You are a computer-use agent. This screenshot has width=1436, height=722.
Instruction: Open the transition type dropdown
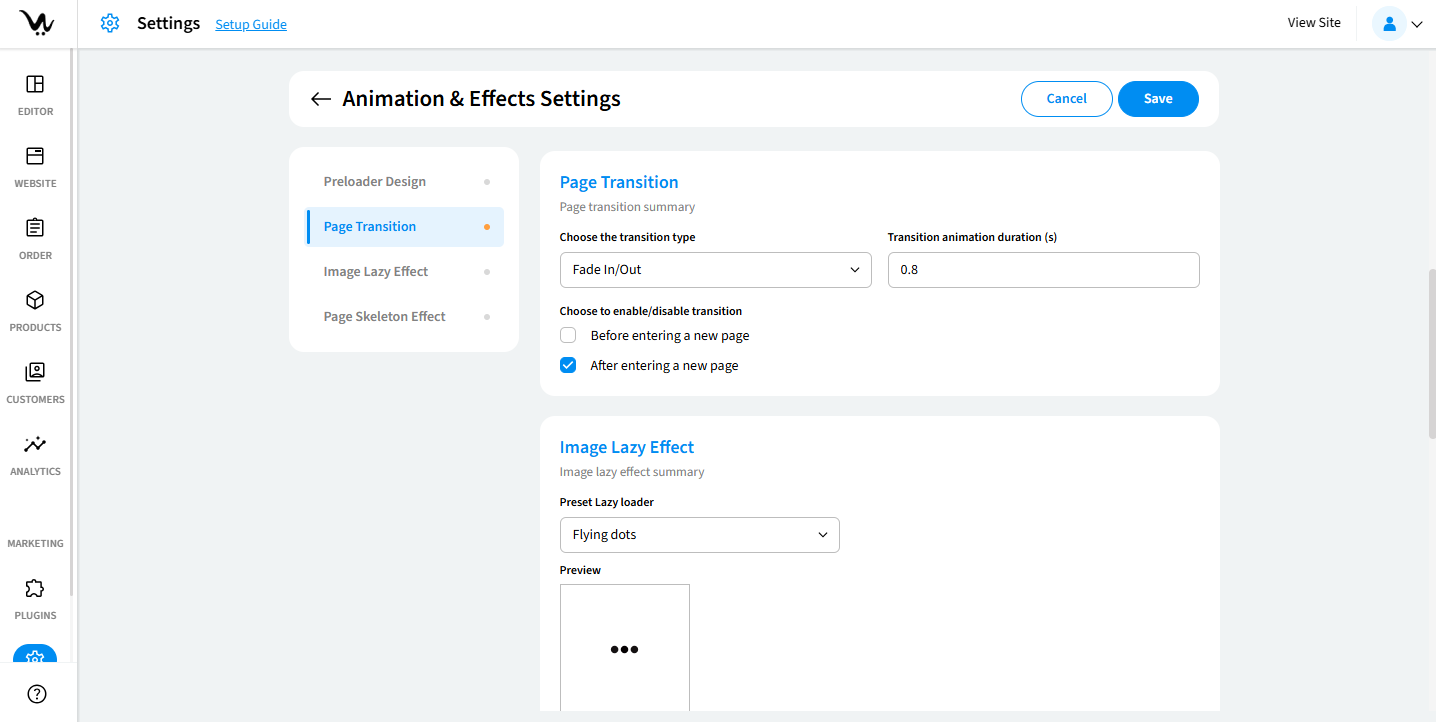coord(715,270)
